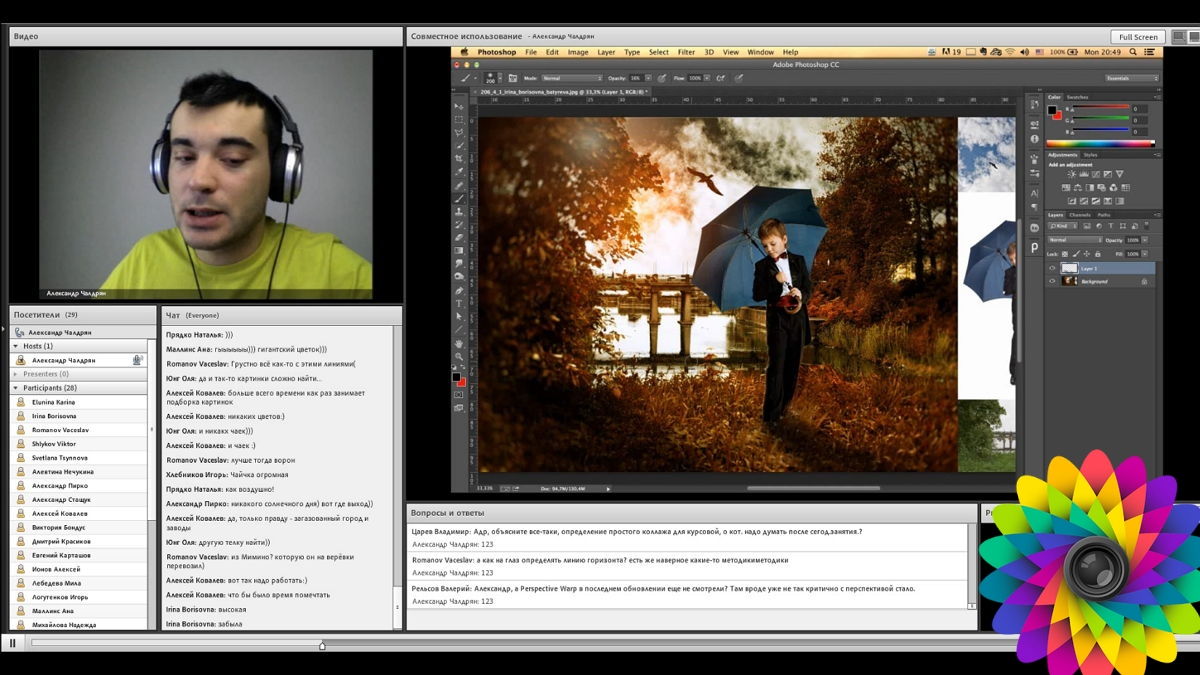Toggle visibility of the Background layer
1200x675 pixels.
(x=1052, y=282)
